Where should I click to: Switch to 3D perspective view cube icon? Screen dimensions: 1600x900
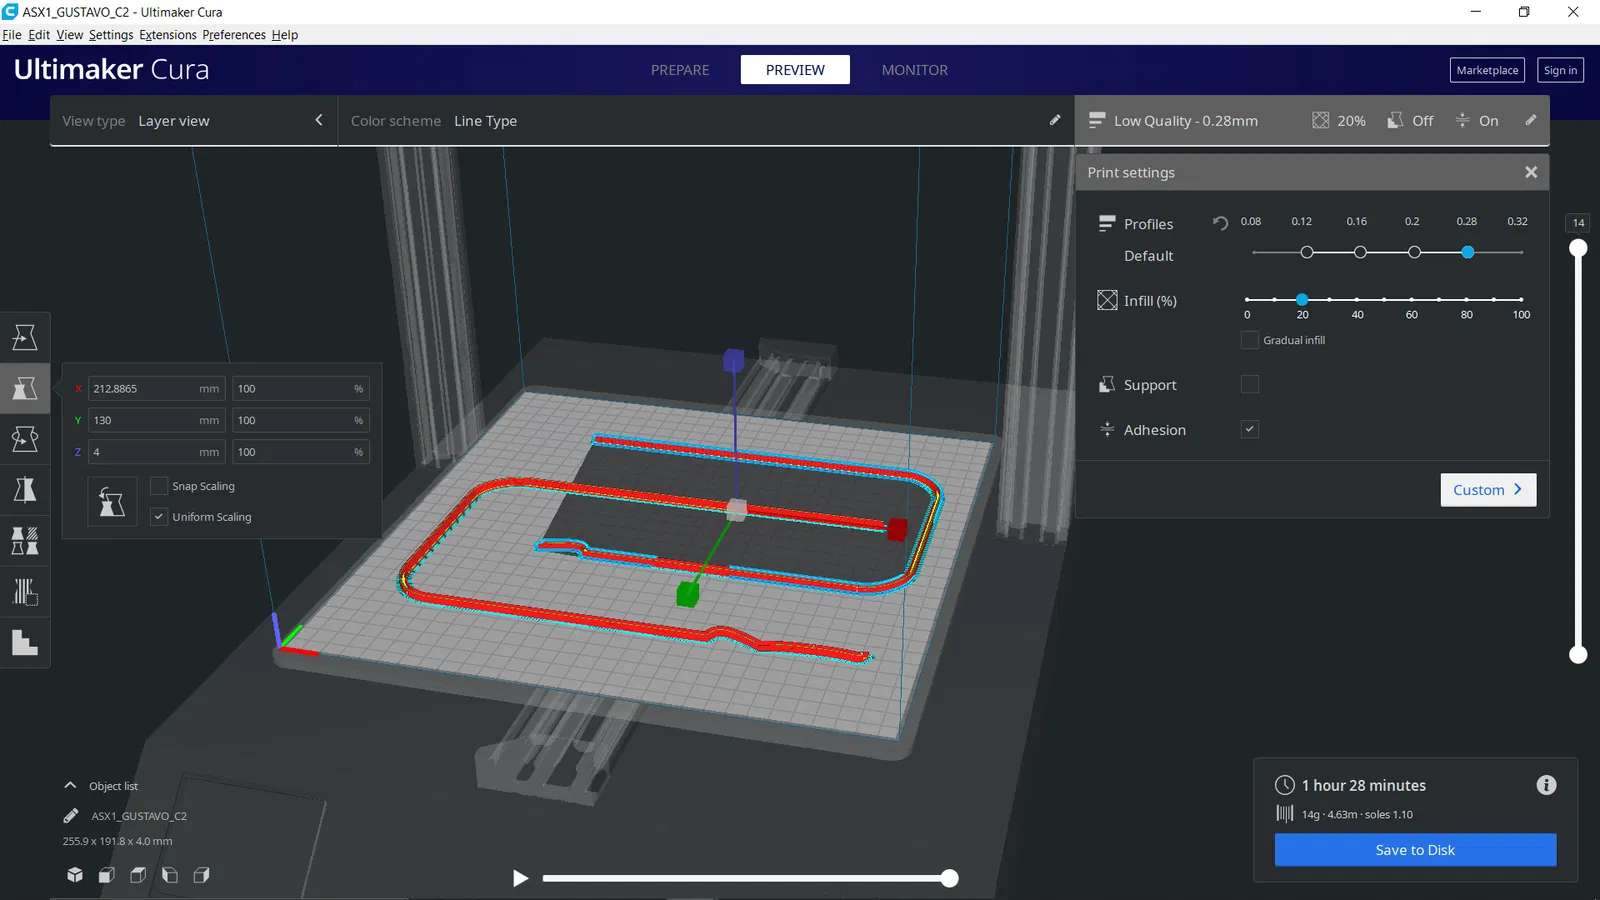pyautogui.click(x=75, y=875)
